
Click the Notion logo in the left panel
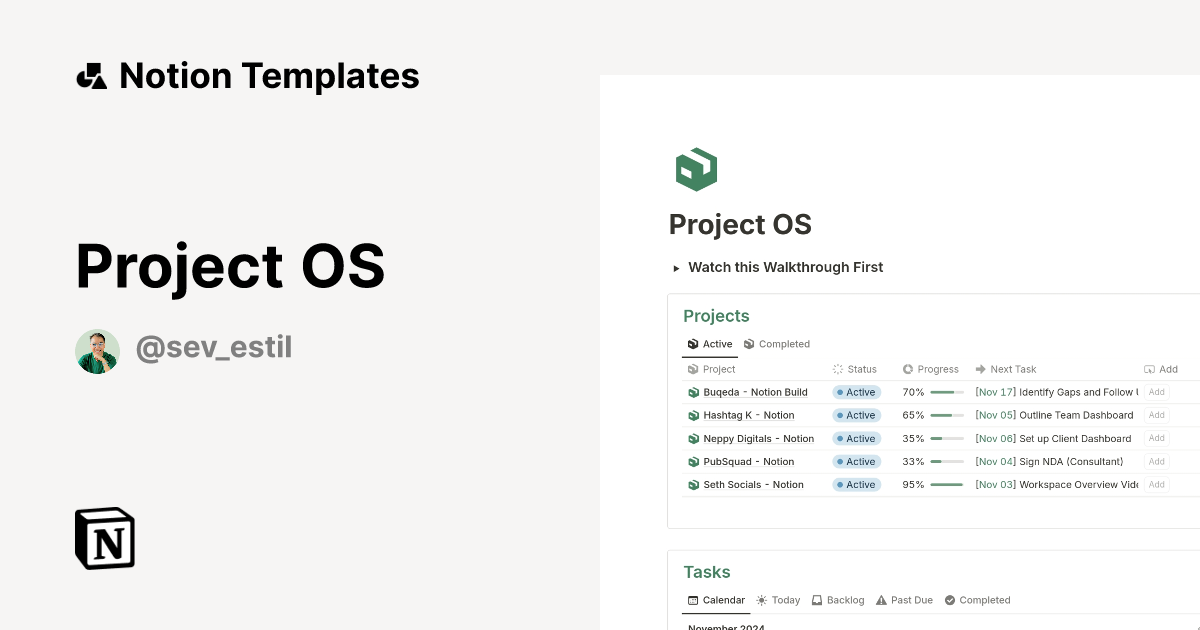click(104, 538)
